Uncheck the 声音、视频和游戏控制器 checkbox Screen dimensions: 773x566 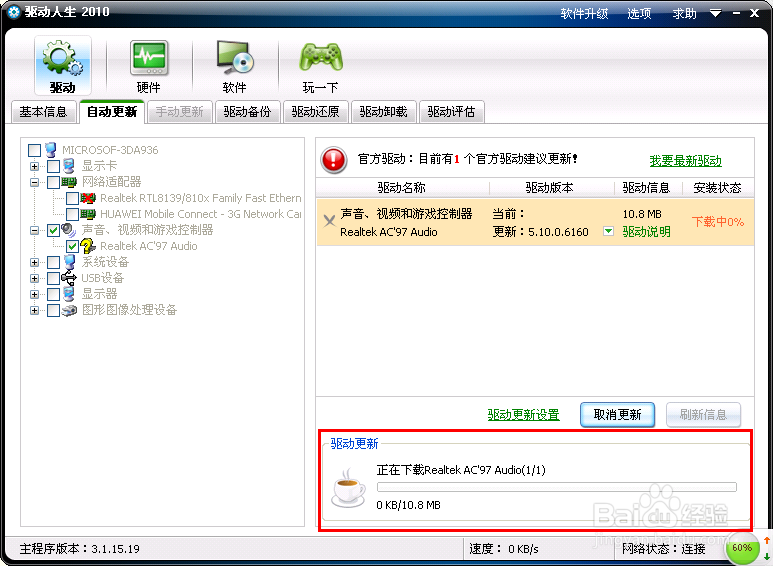tap(53, 230)
